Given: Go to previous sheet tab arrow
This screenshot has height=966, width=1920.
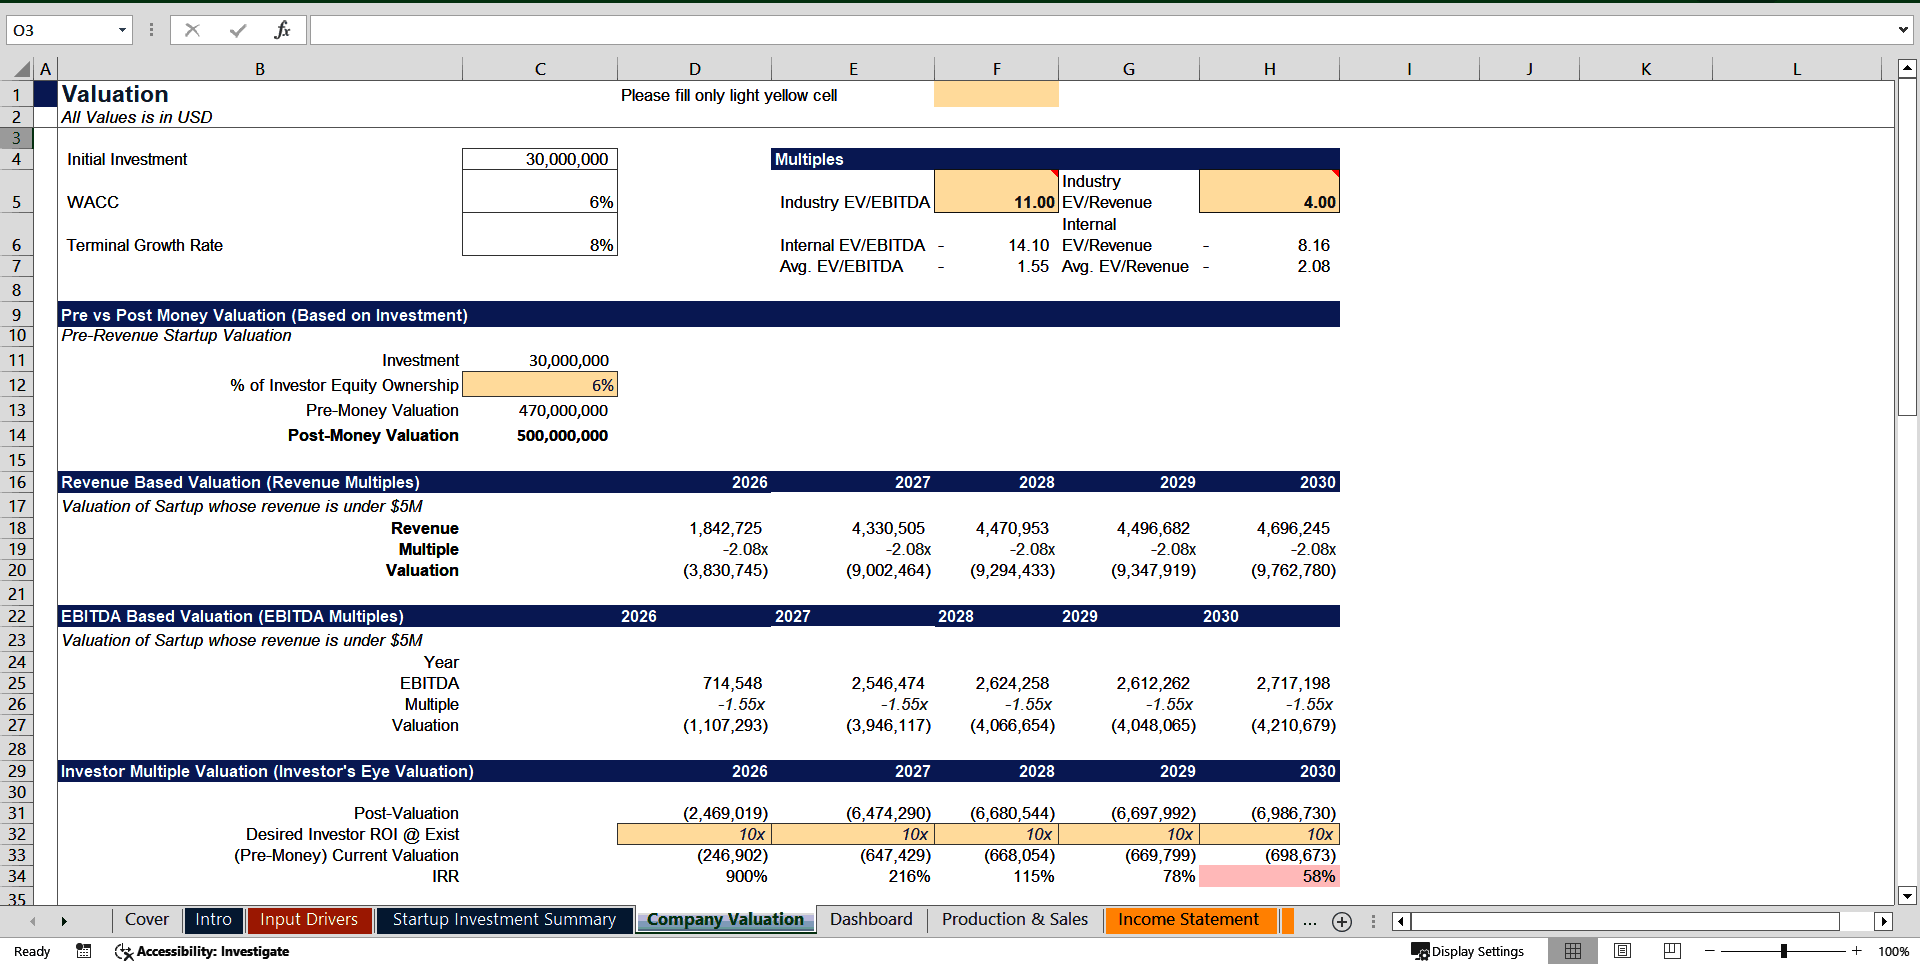Looking at the screenshot, I should point(33,921).
